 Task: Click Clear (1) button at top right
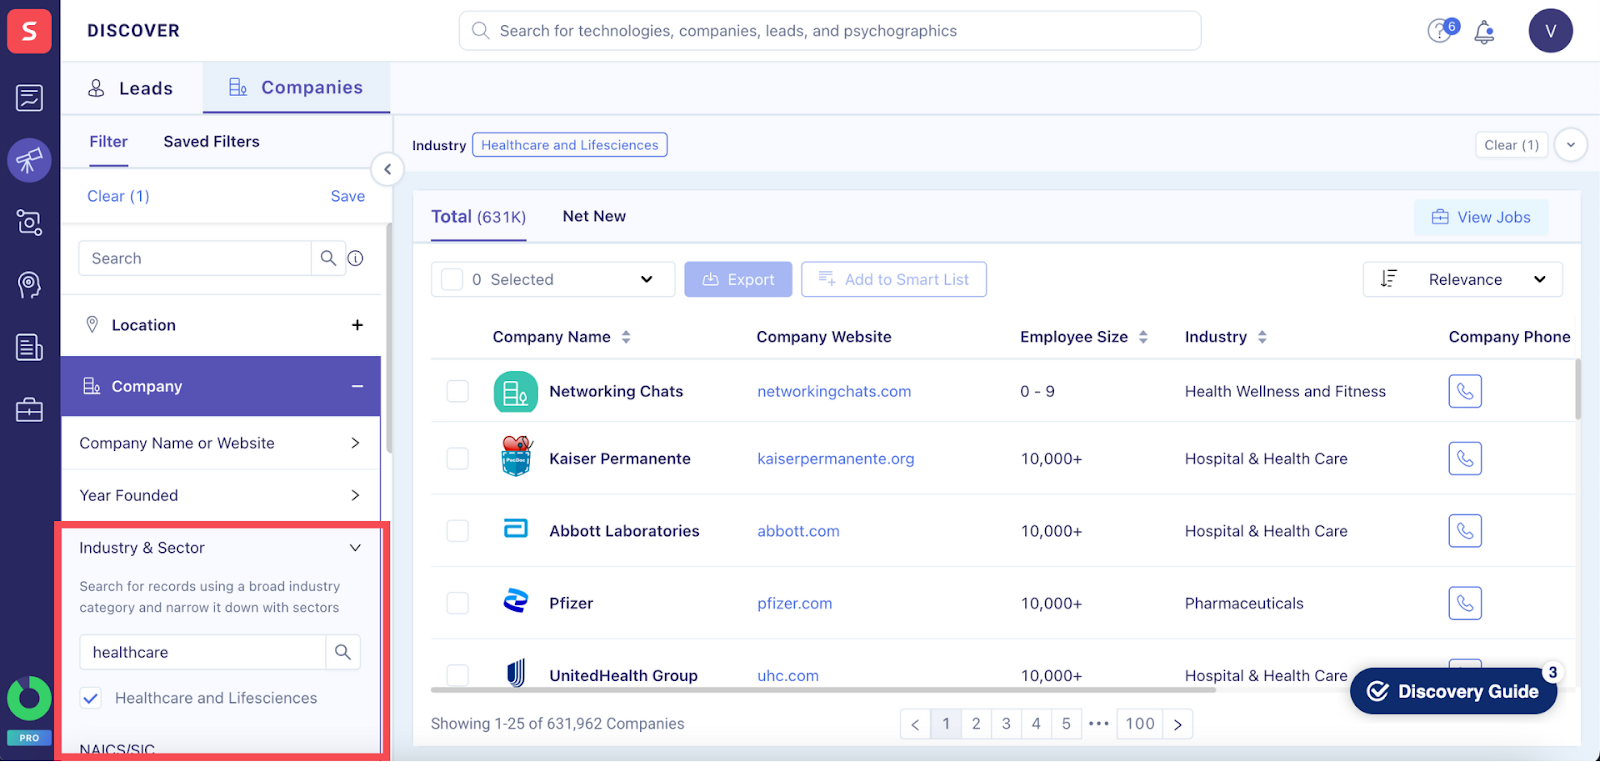click(1512, 145)
